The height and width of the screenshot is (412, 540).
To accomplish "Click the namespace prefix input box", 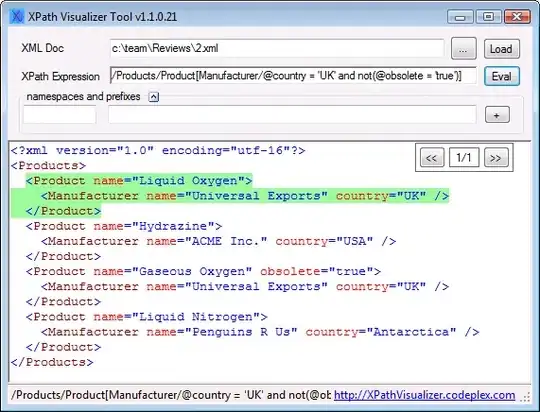I will [x=60, y=115].
